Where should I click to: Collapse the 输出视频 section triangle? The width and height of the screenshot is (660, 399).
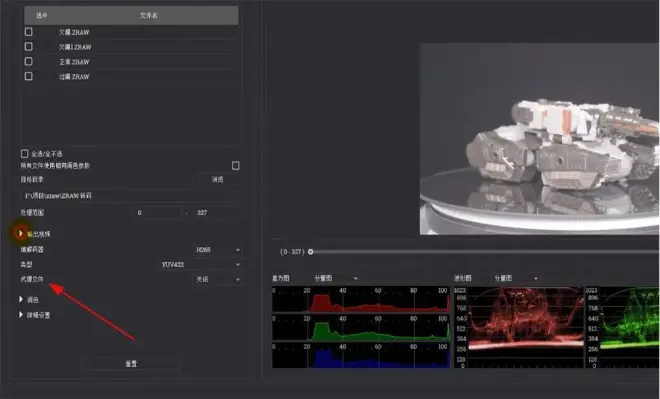tap(21, 233)
